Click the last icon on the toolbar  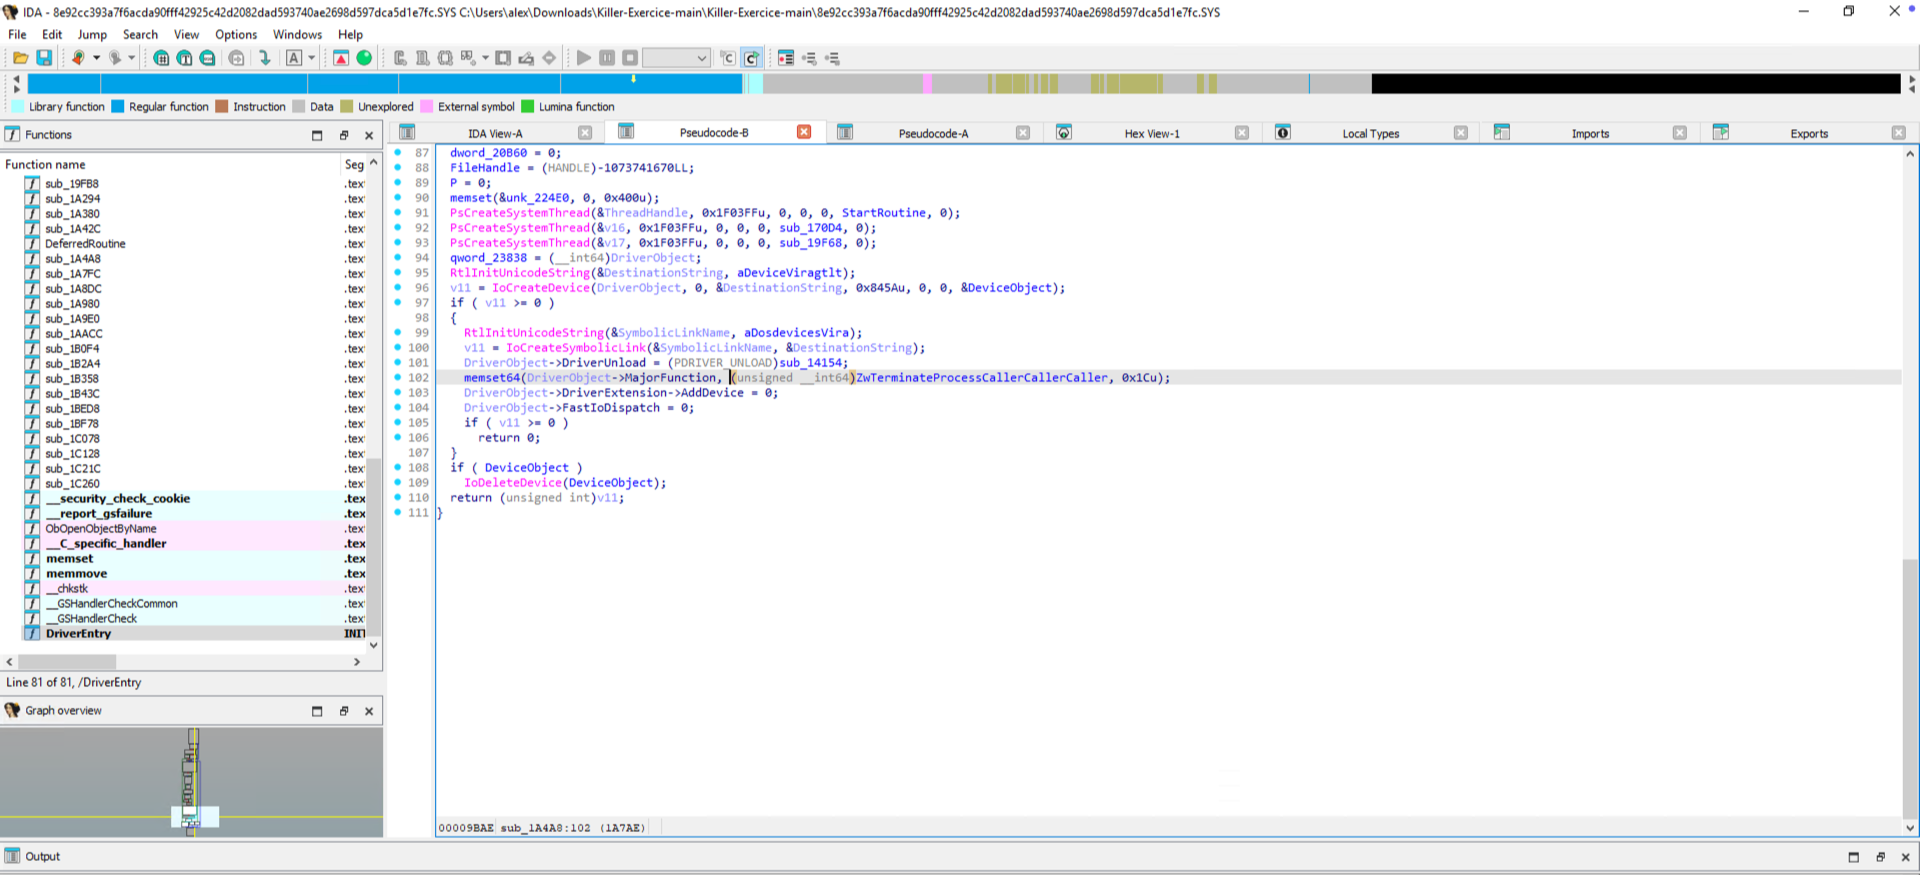[x=832, y=58]
